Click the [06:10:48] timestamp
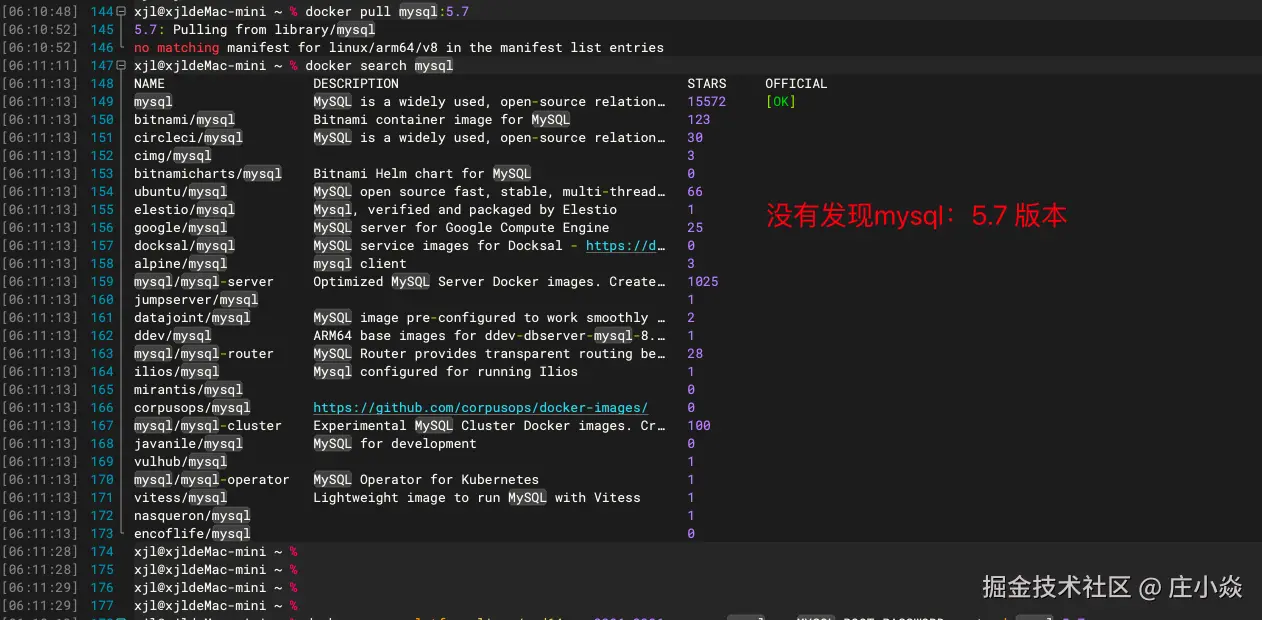 (x=40, y=12)
